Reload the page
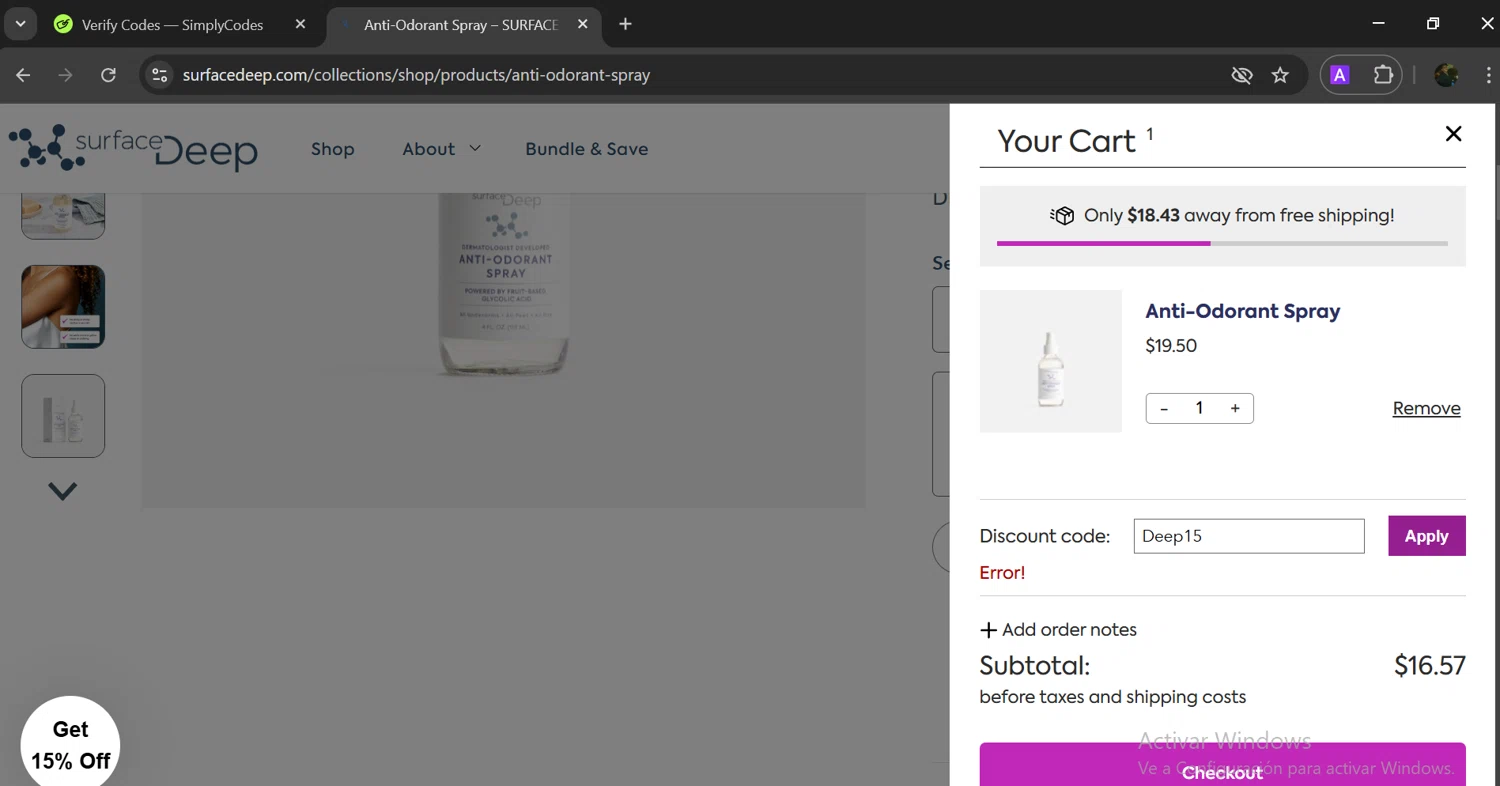1500x786 pixels. [x=108, y=75]
